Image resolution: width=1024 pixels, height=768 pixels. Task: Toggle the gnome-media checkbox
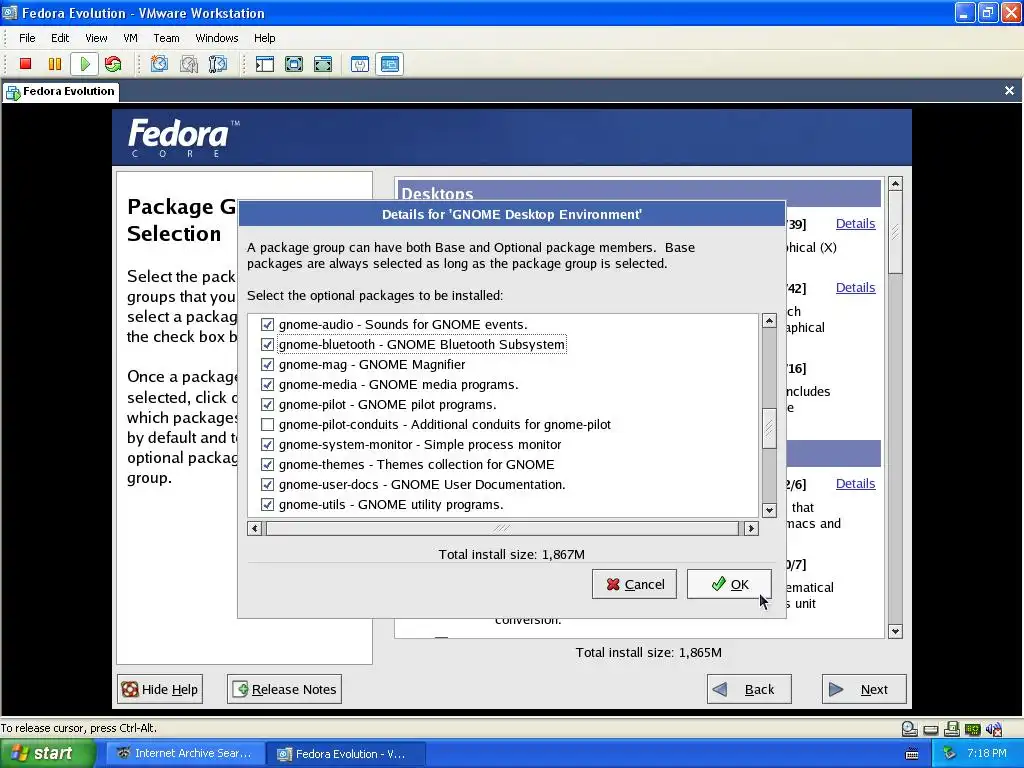267,385
